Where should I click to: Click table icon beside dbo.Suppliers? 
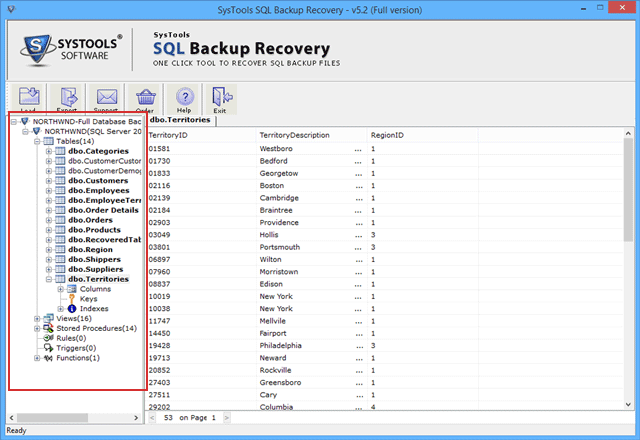(x=60, y=269)
